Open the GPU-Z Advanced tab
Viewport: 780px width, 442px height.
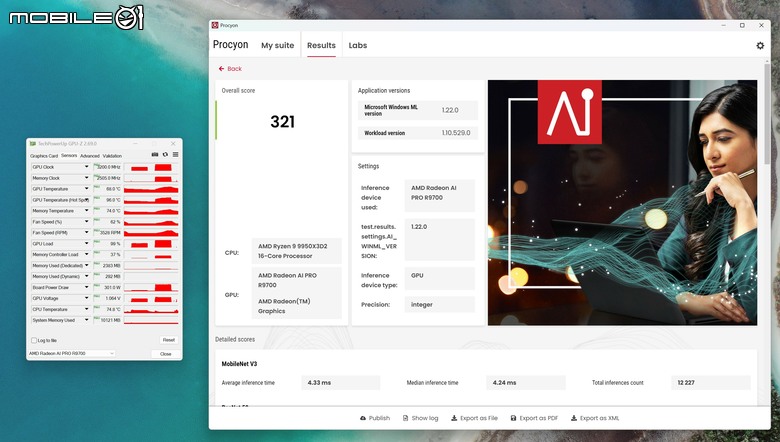tap(90, 156)
